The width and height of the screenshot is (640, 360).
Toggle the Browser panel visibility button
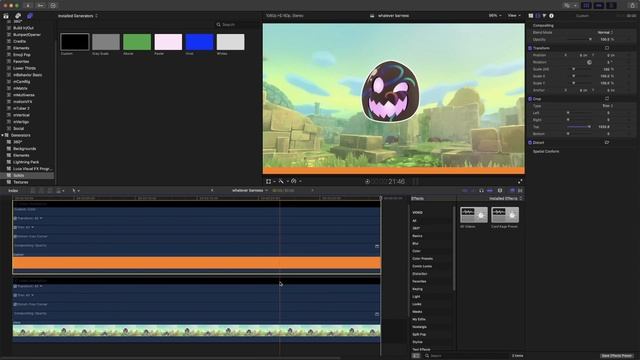pyautogui.click(x=586, y=5)
